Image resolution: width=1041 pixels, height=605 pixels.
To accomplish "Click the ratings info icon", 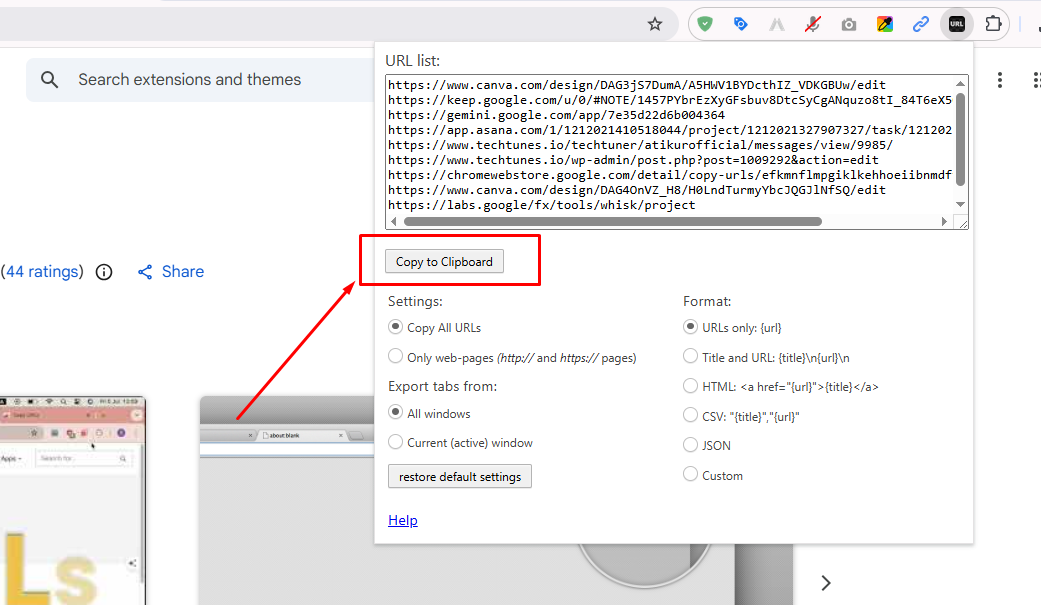I will [x=104, y=272].
